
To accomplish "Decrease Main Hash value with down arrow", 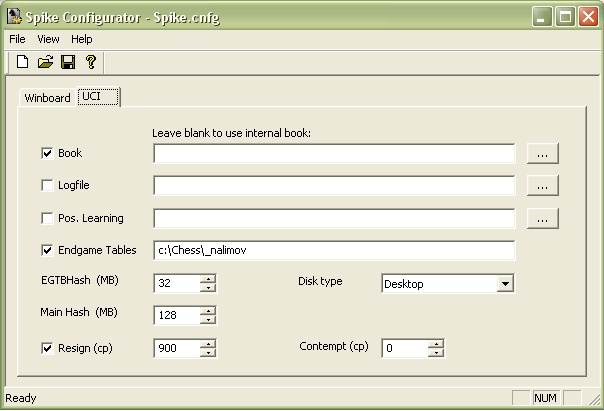I will (x=208, y=320).
